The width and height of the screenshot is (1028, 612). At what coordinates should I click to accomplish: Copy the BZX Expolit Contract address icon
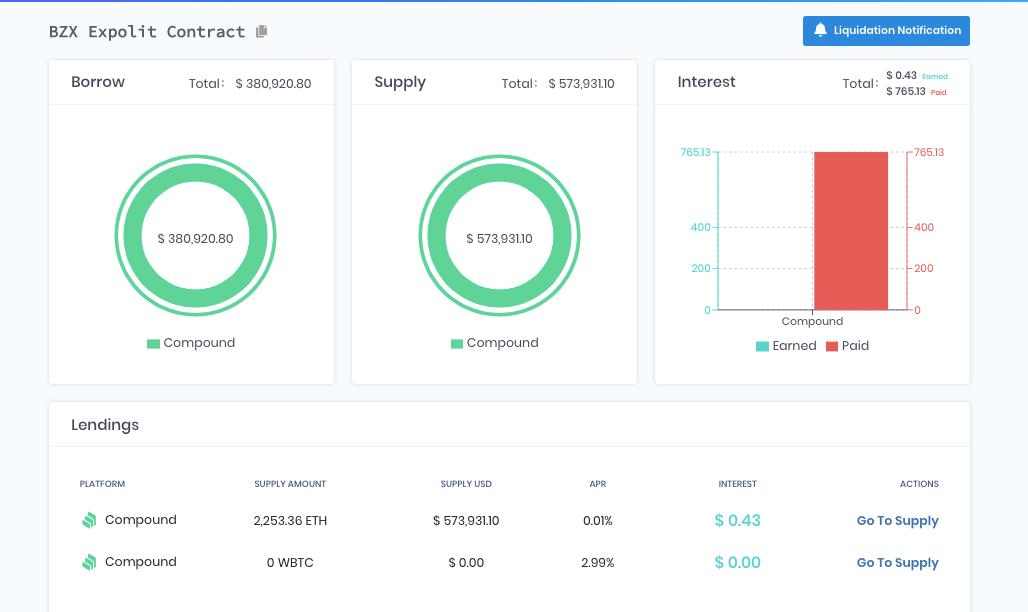click(262, 31)
